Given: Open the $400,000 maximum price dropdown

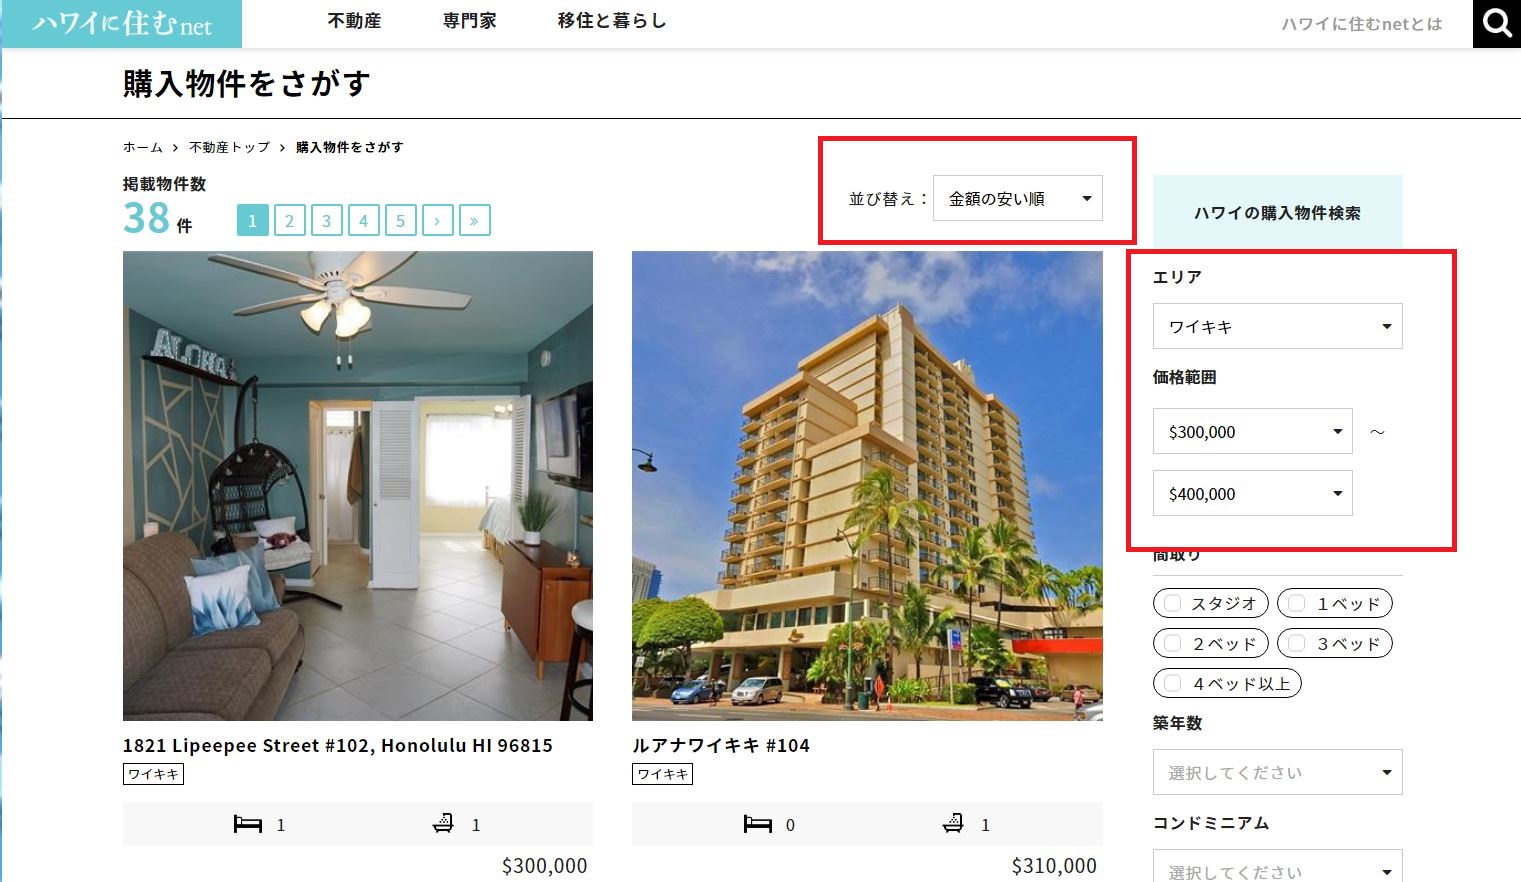Looking at the screenshot, I should coord(1252,493).
